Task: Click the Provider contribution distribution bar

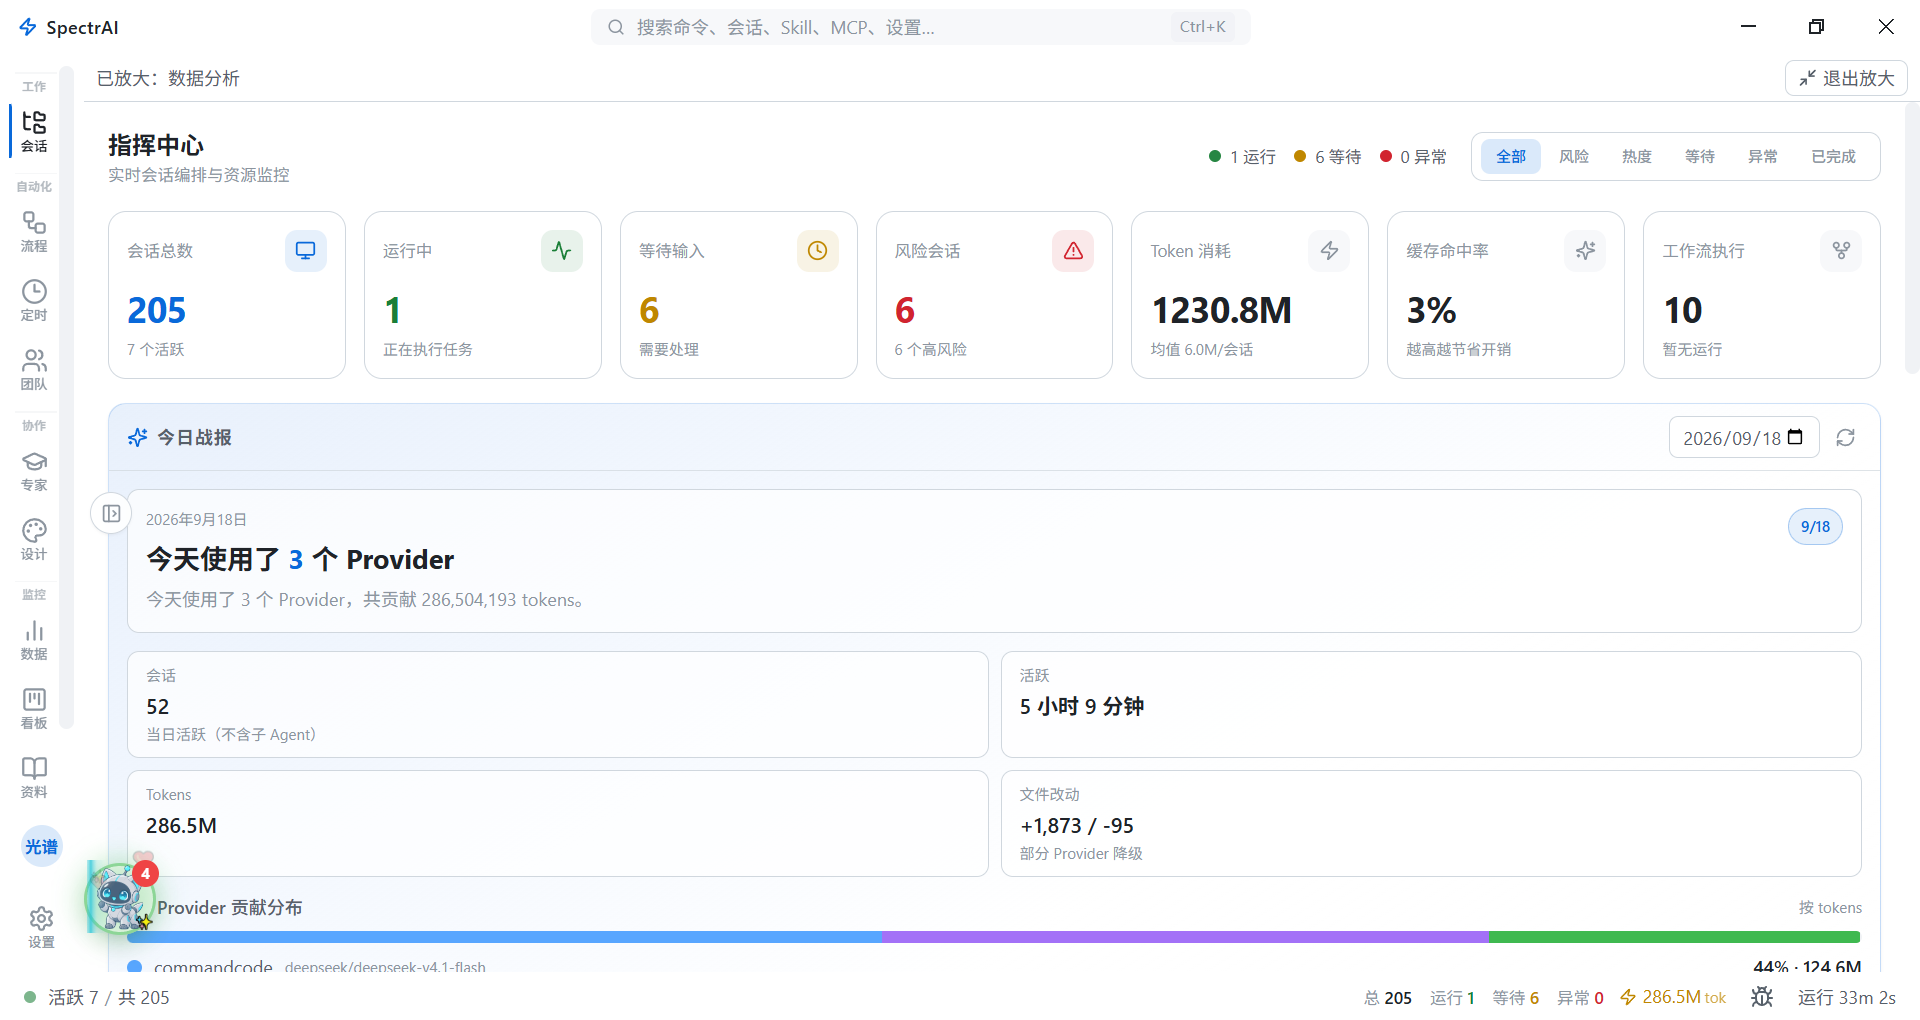Action: tap(994, 937)
